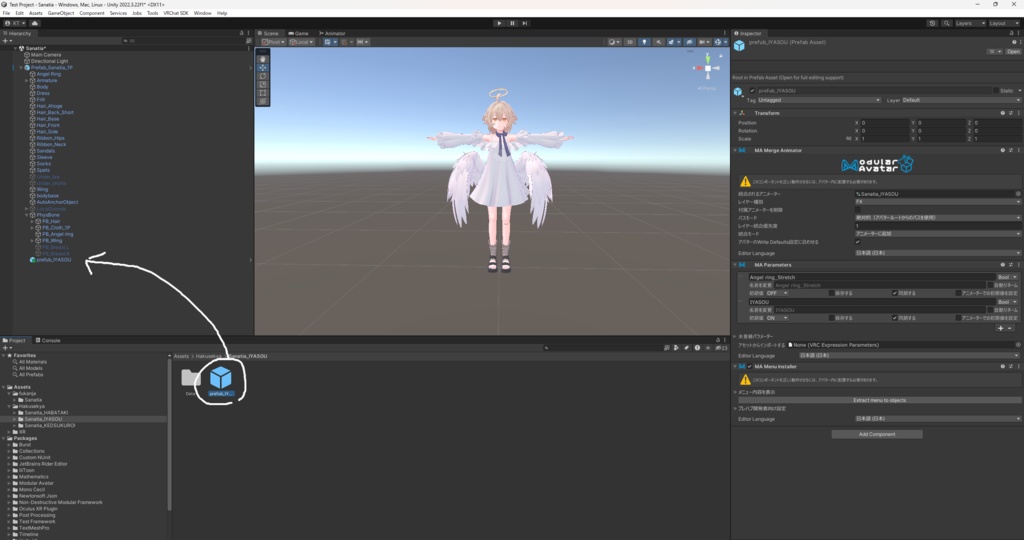Open the draw mode shading dropdown
The image size is (1024, 540).
[x=613, y=42]
